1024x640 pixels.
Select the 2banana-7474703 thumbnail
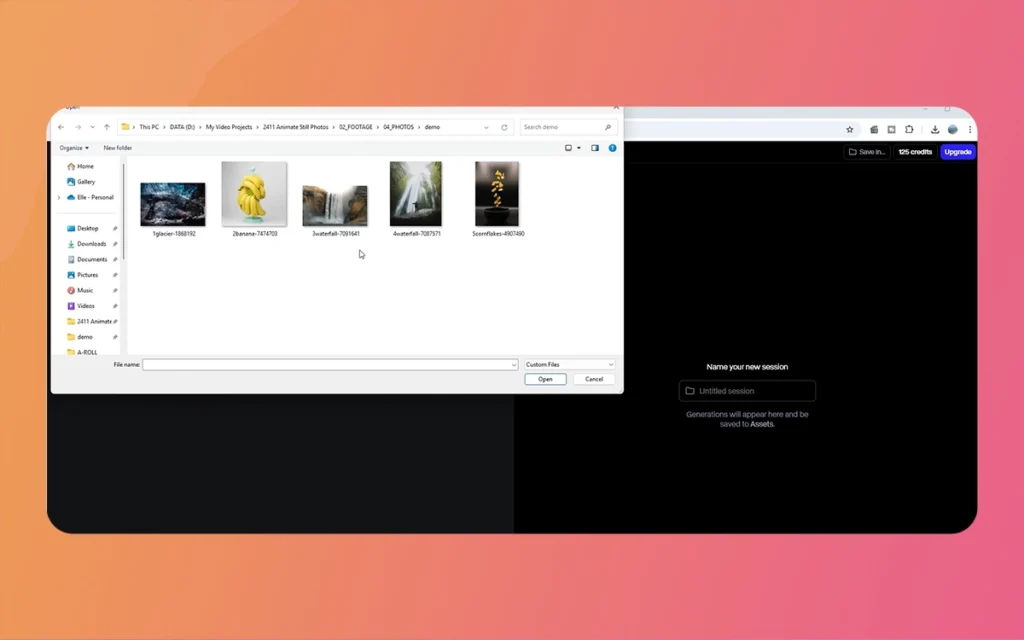click(x=254, y=194)
